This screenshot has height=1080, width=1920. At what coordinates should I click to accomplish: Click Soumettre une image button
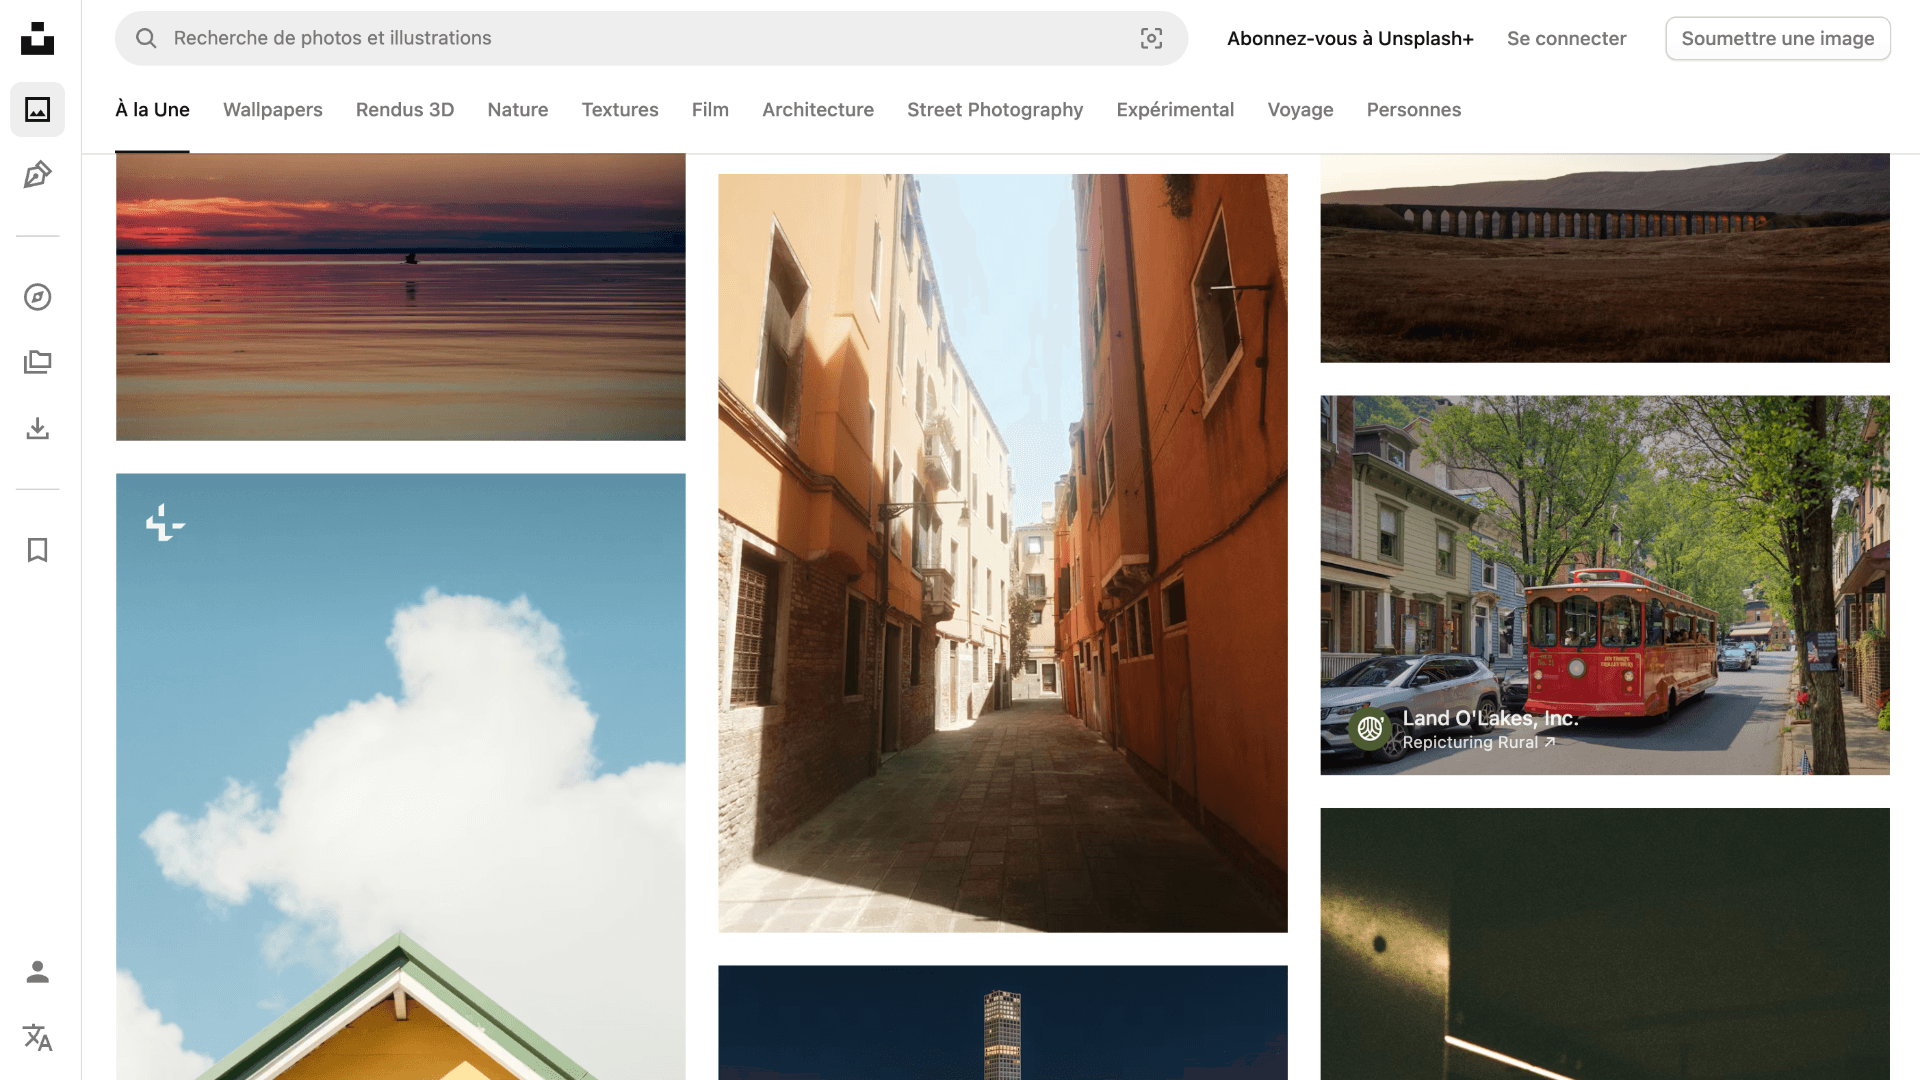[1777, 38]
